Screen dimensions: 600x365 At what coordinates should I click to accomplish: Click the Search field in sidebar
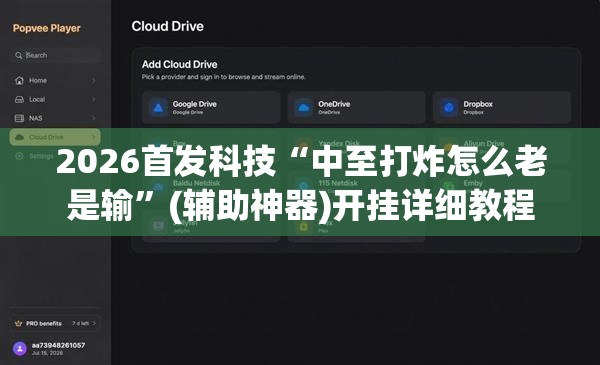coord(55,55)
